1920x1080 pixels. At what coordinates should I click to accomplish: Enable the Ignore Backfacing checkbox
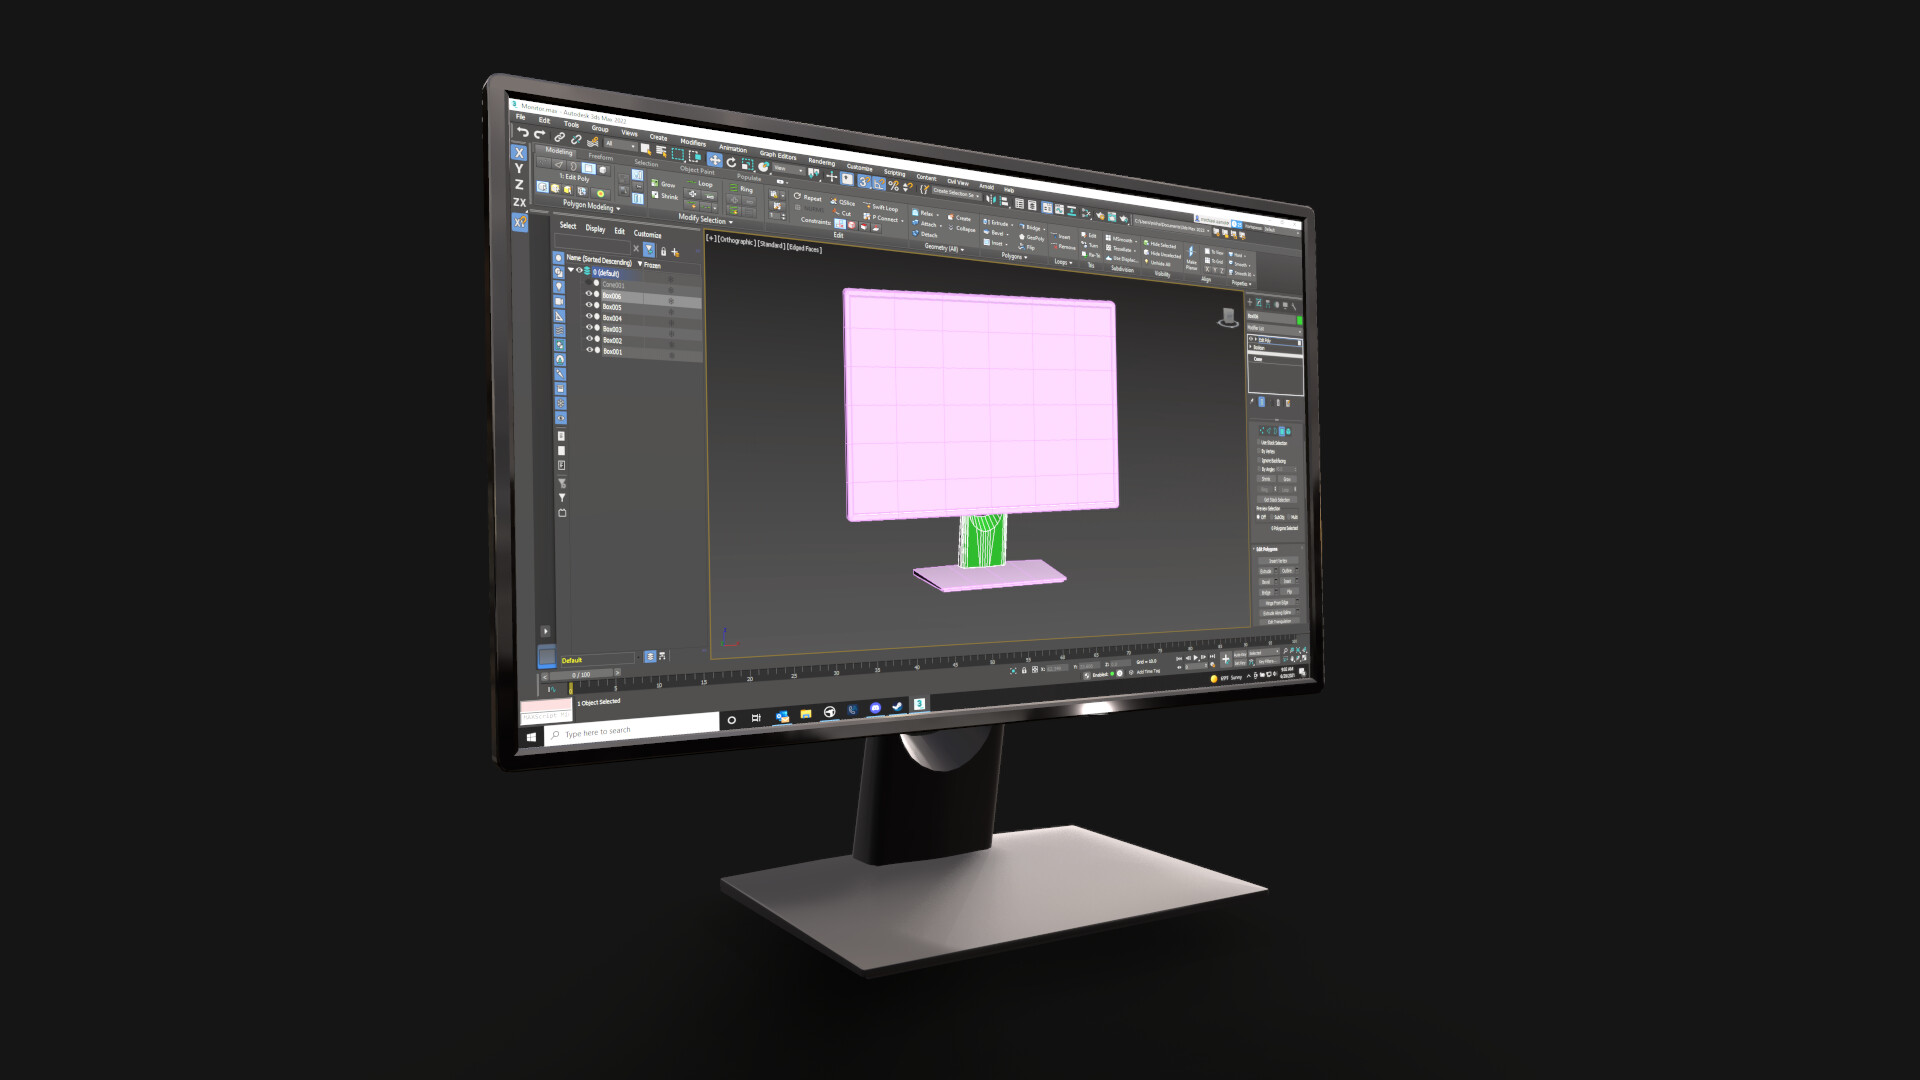1260,462
